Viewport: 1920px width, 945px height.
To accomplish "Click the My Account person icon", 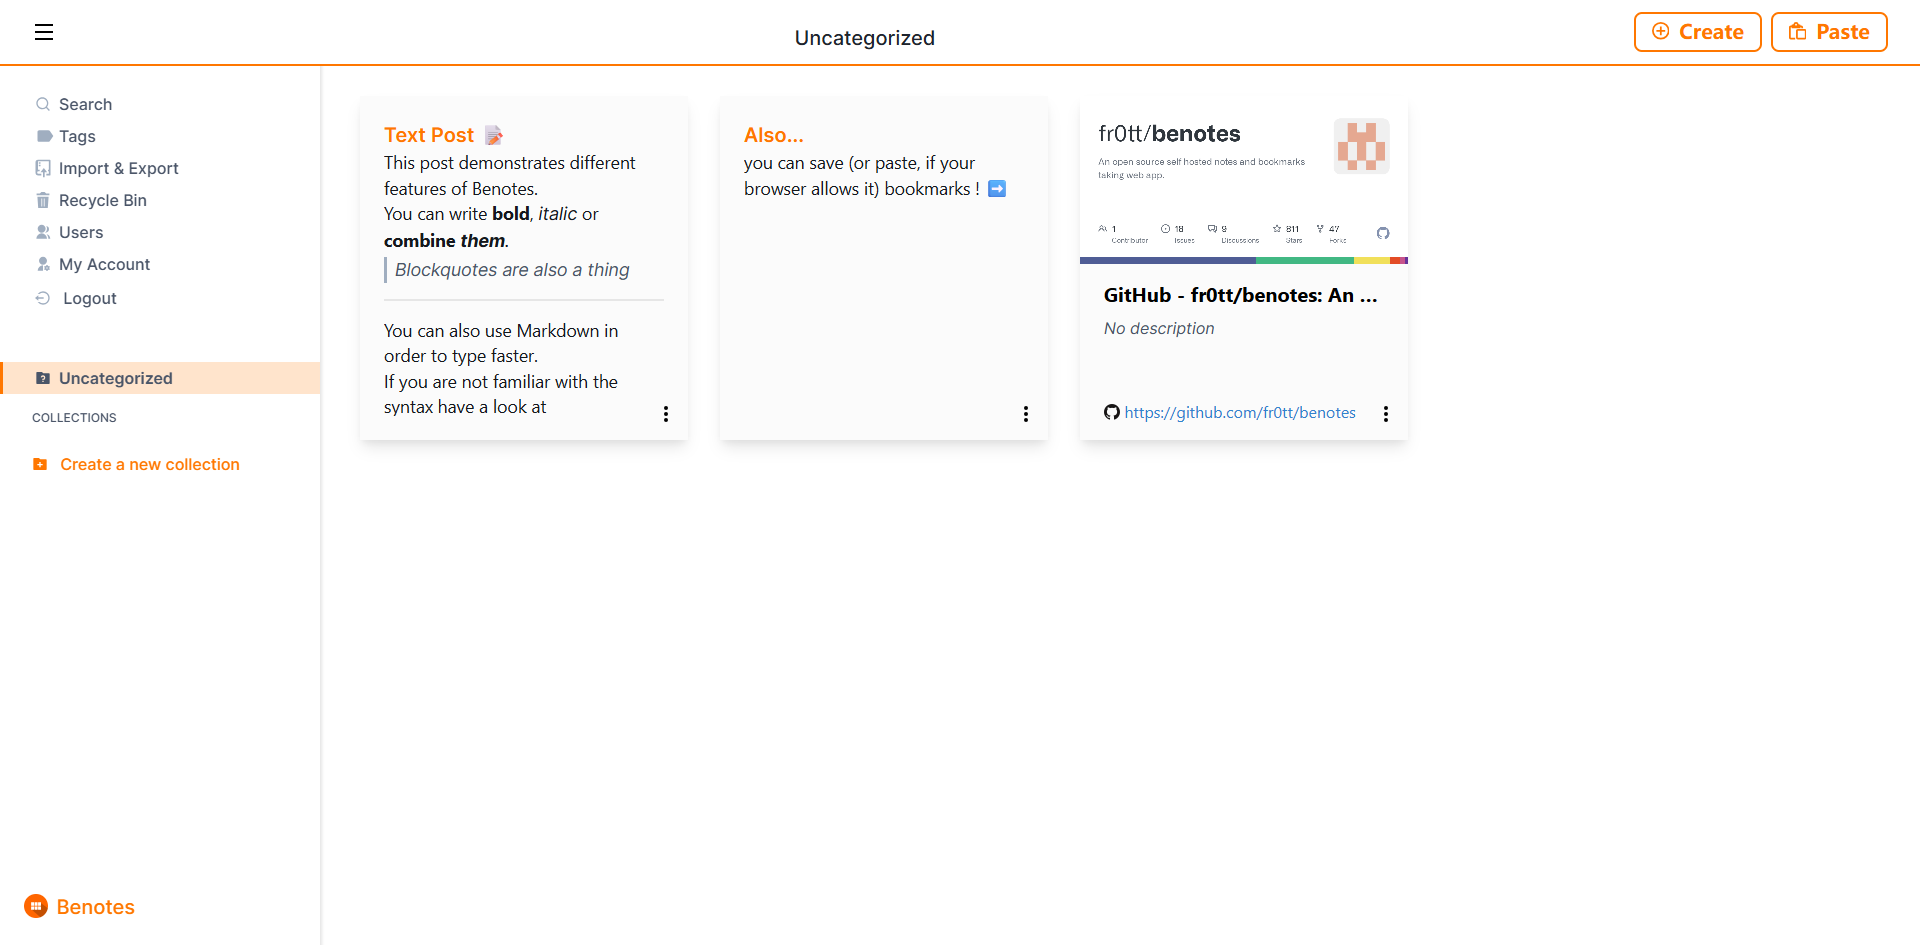I will coord(43,264).
